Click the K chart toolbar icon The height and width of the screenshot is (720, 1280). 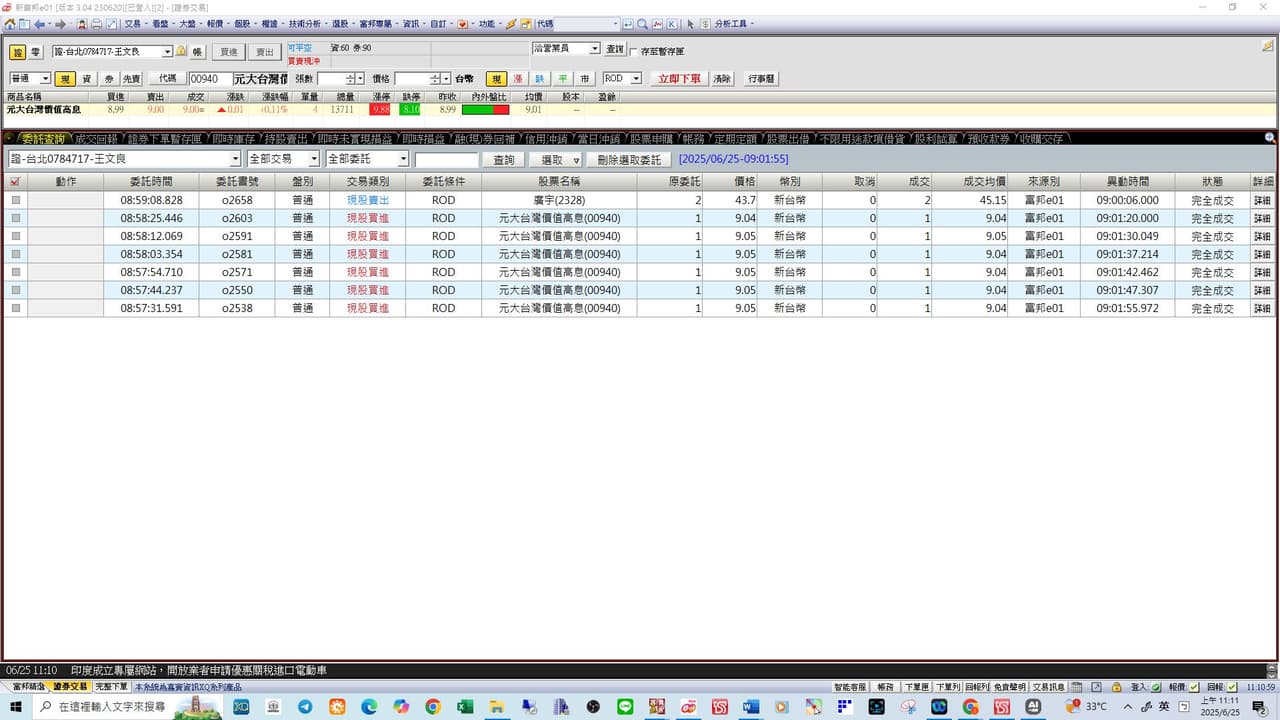point(671,24)
